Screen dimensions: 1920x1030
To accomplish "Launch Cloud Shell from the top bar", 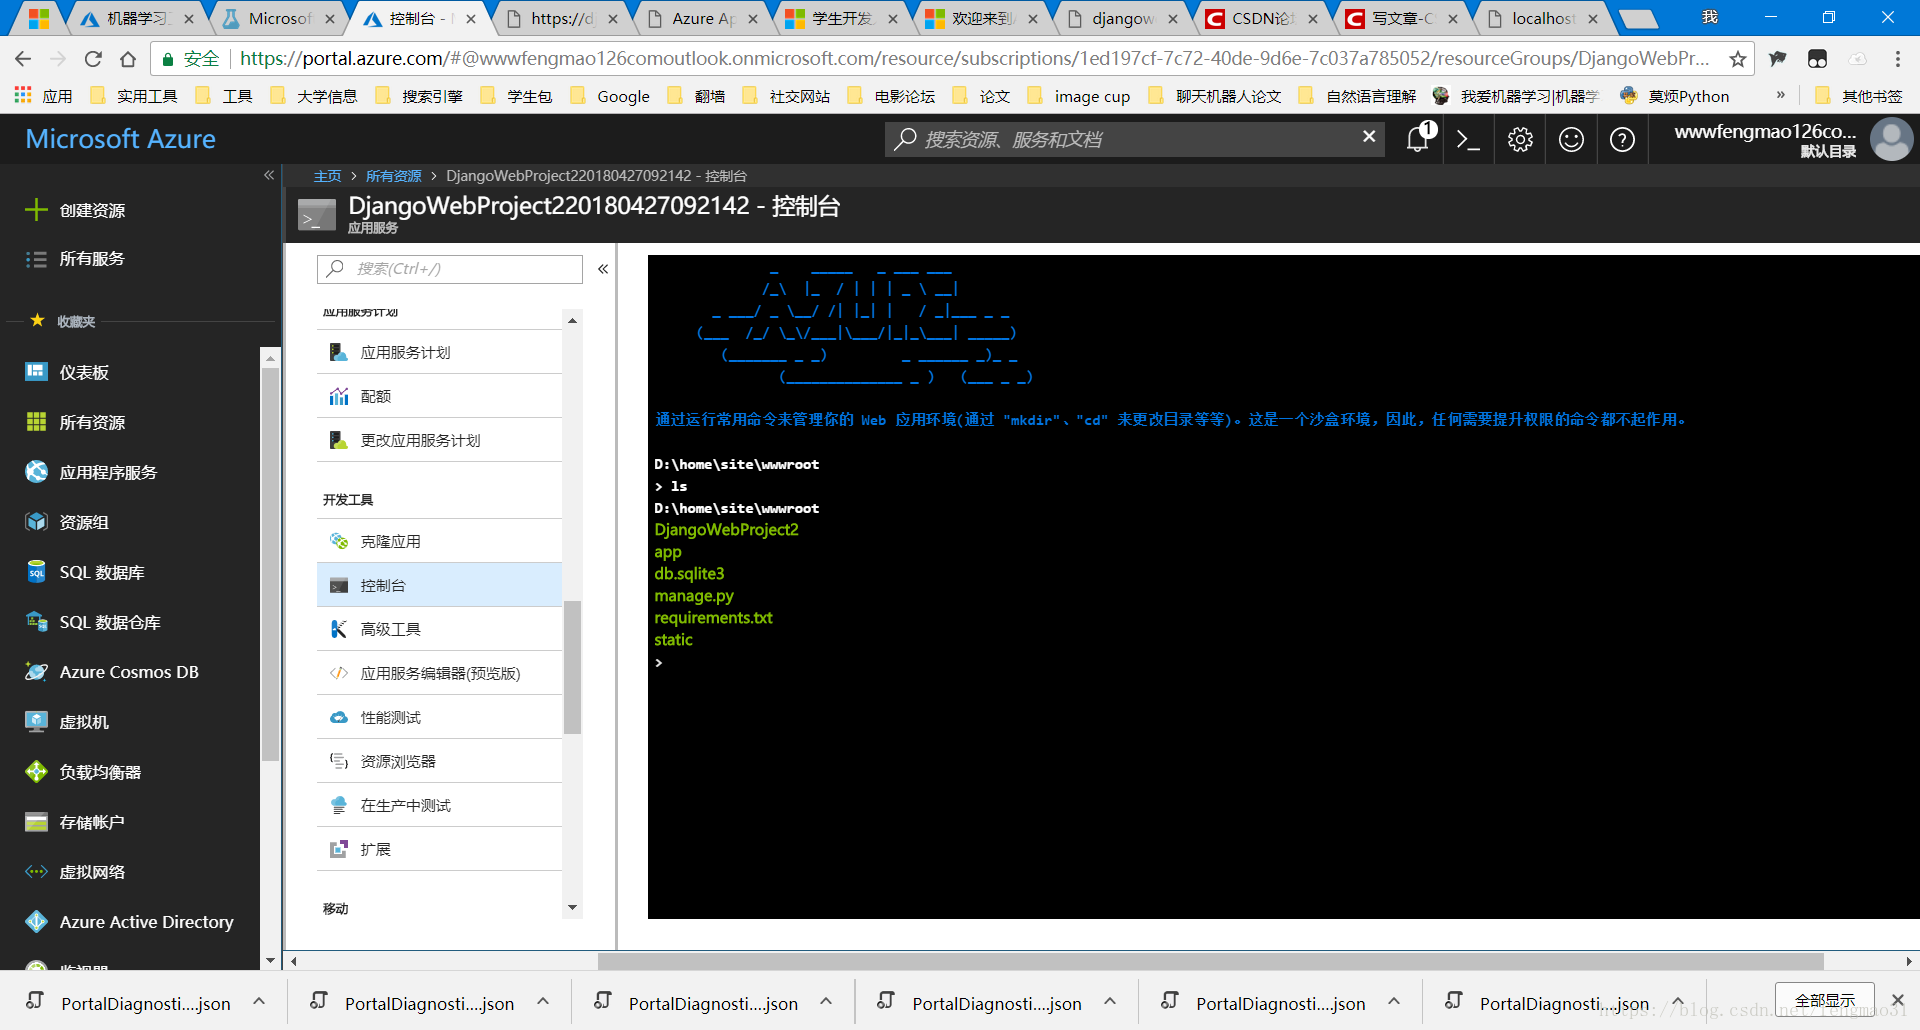I will coord(1468,140).
